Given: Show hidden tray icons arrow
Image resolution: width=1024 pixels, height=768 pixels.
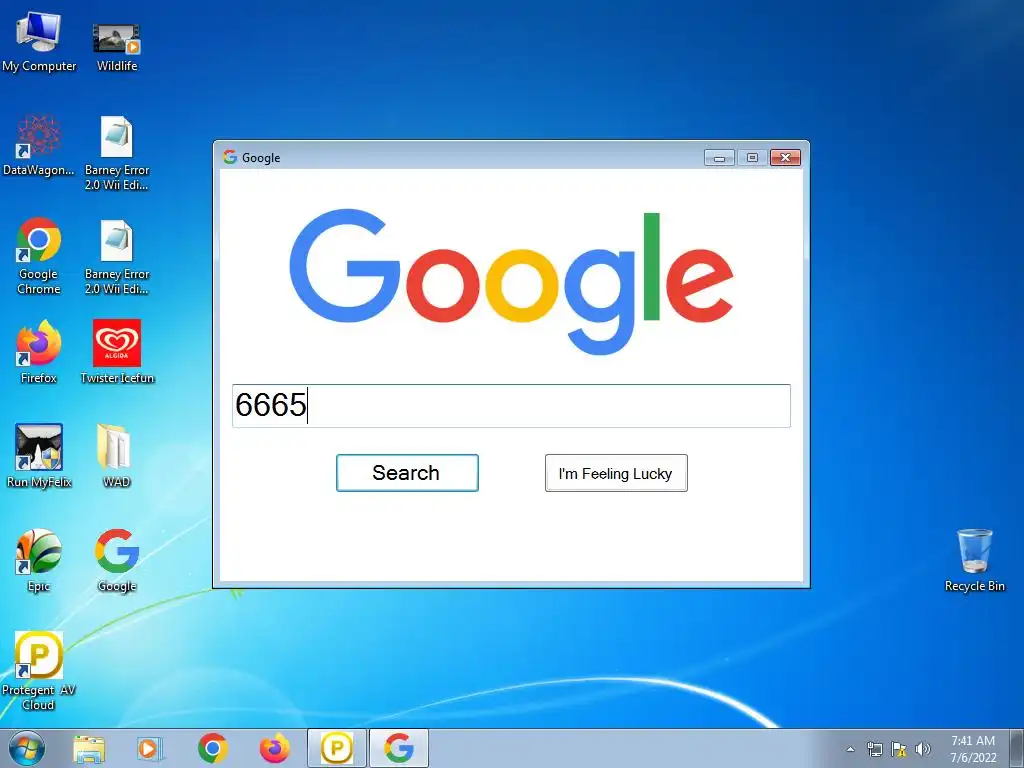Looking at the screenshot, I should 850,749.
